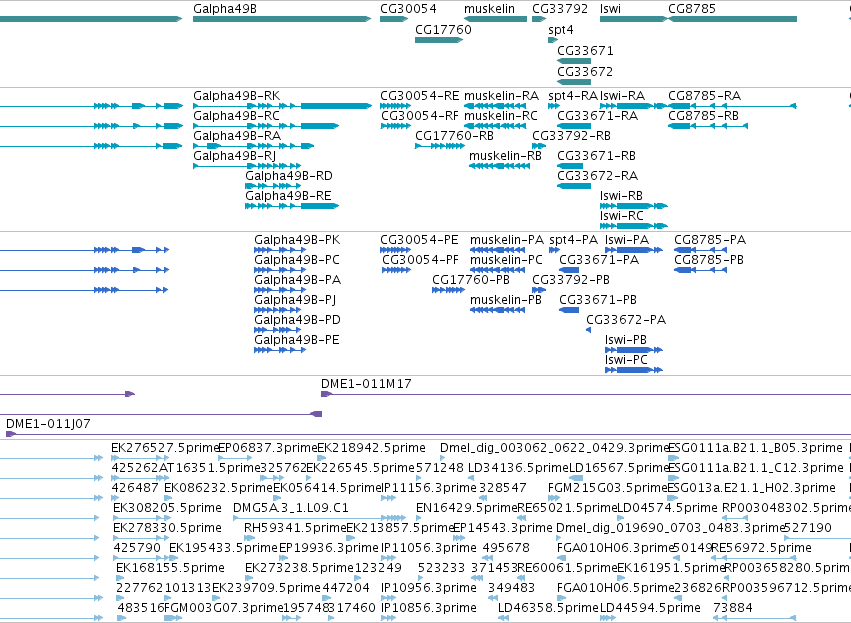Screen dimensions: 851x623
Task: Click the EN16429.5prime EST label
Action: [467, 508]
